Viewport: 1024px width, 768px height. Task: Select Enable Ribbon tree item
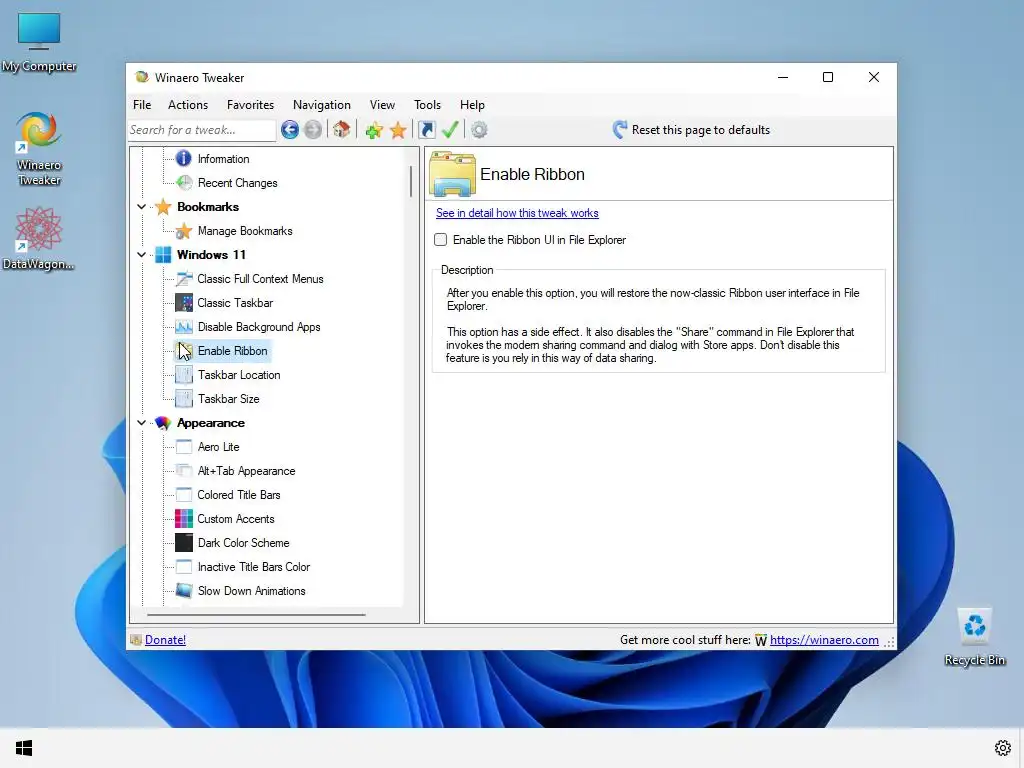tap(232, 351)
